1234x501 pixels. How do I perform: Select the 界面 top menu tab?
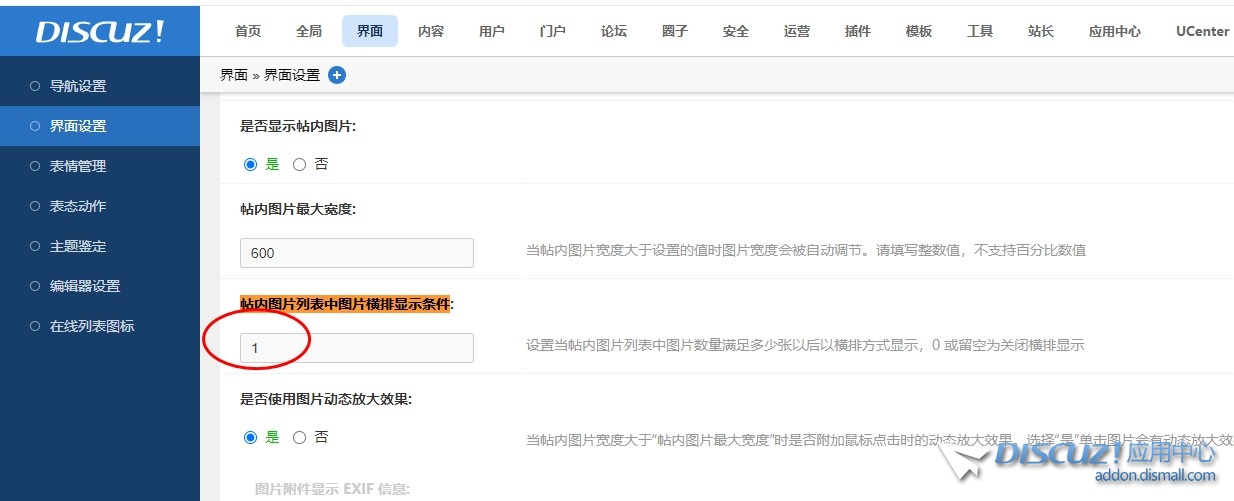pos(370,31)
